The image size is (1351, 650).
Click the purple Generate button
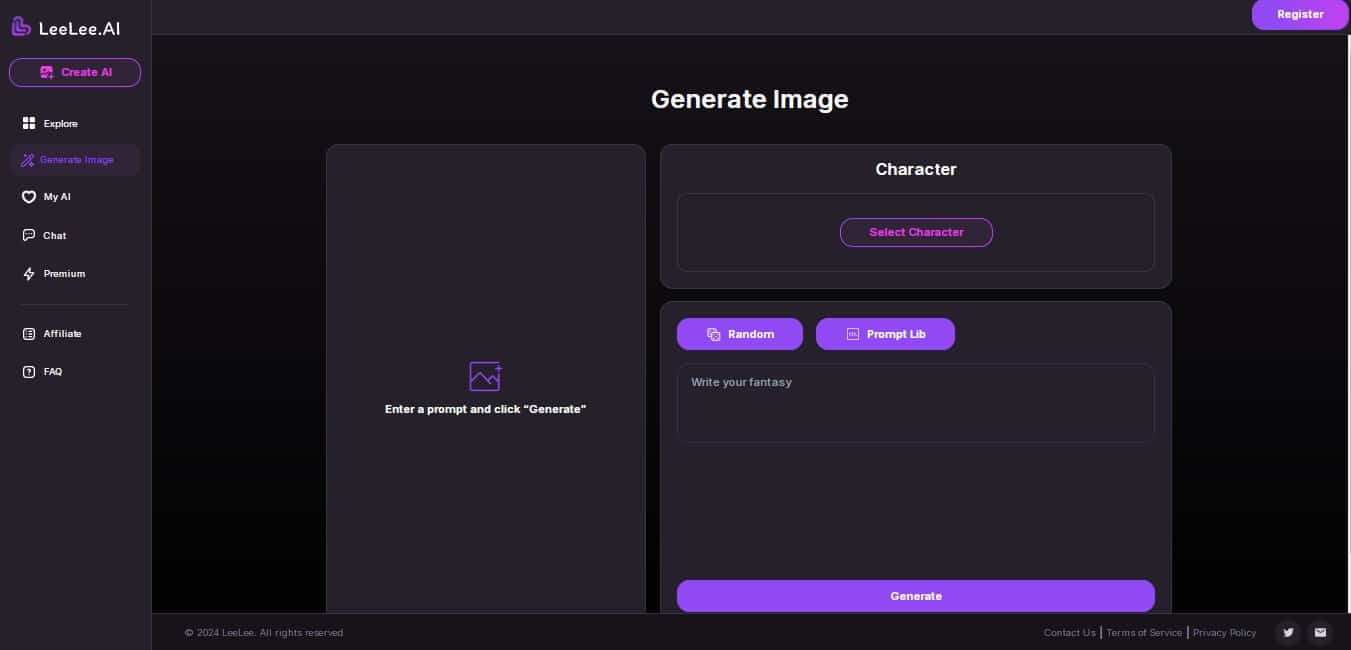(x=916, y=596)
